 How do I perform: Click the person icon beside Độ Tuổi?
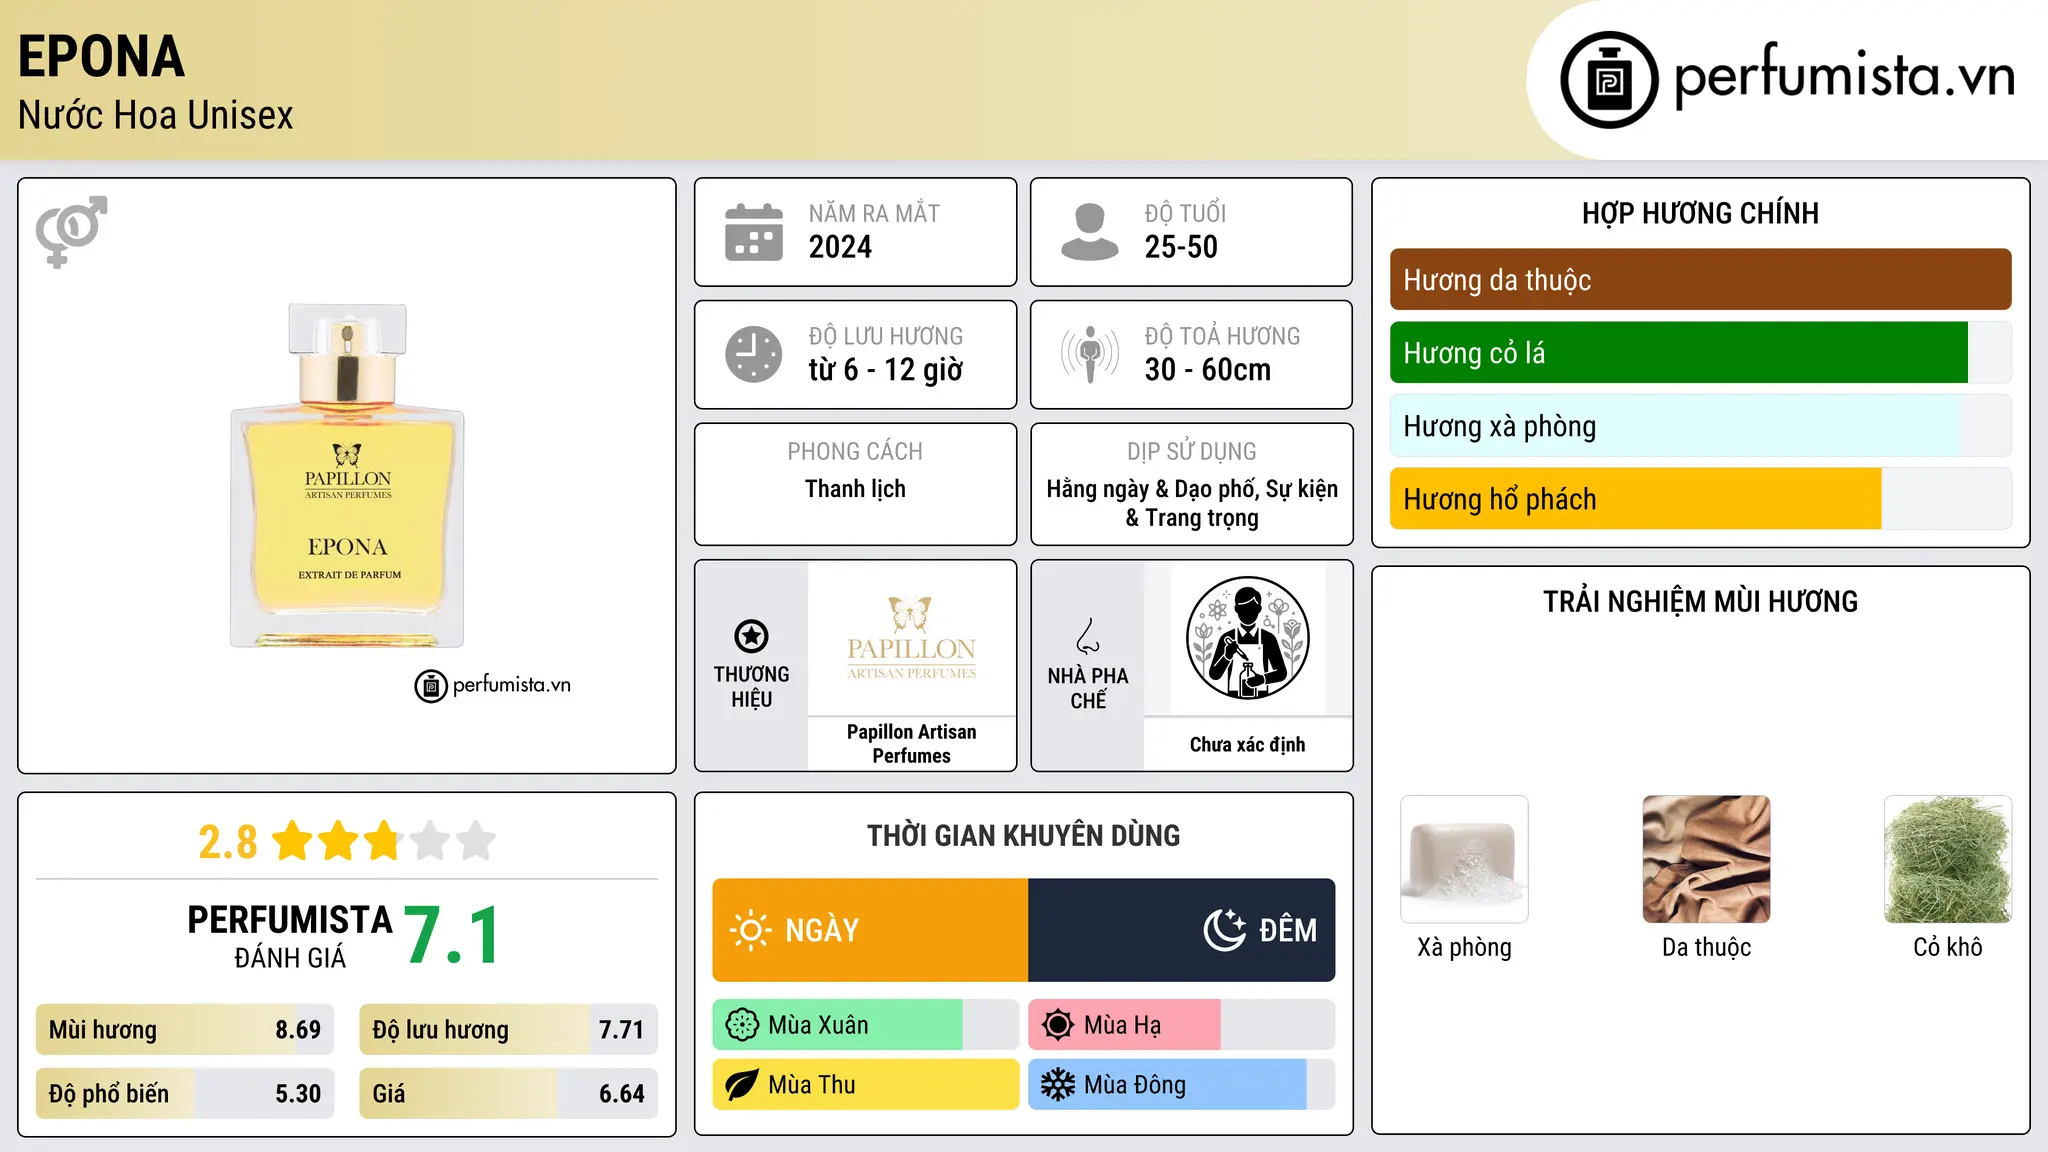(1090, 232)
